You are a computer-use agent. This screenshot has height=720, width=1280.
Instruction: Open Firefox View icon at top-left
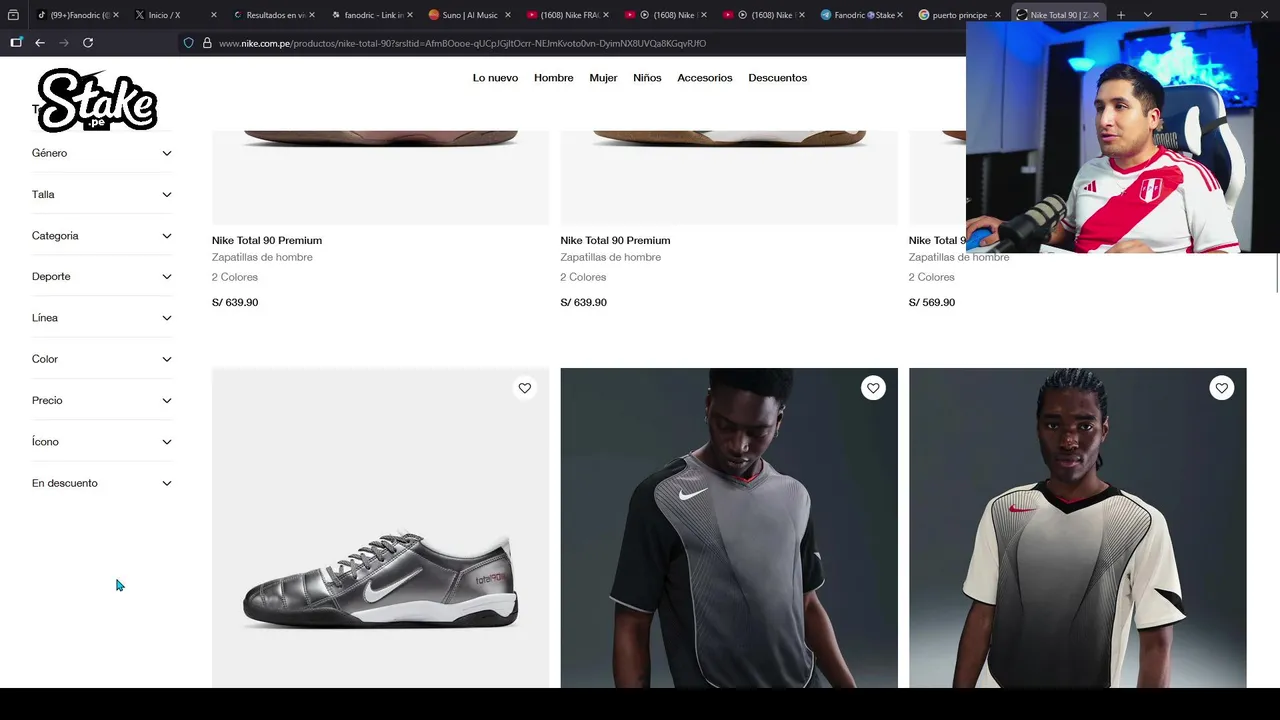click(13, 15)
